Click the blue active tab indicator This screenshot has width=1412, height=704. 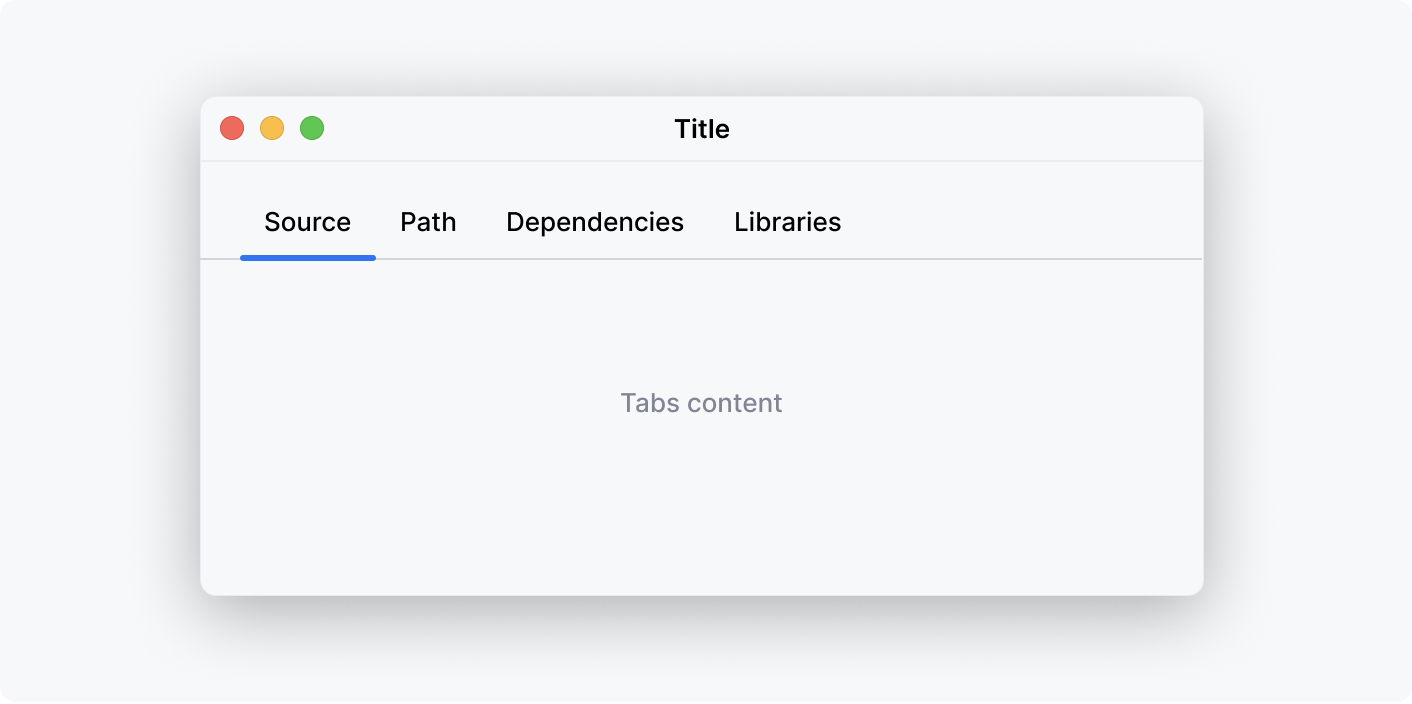(x=307, y=258)
